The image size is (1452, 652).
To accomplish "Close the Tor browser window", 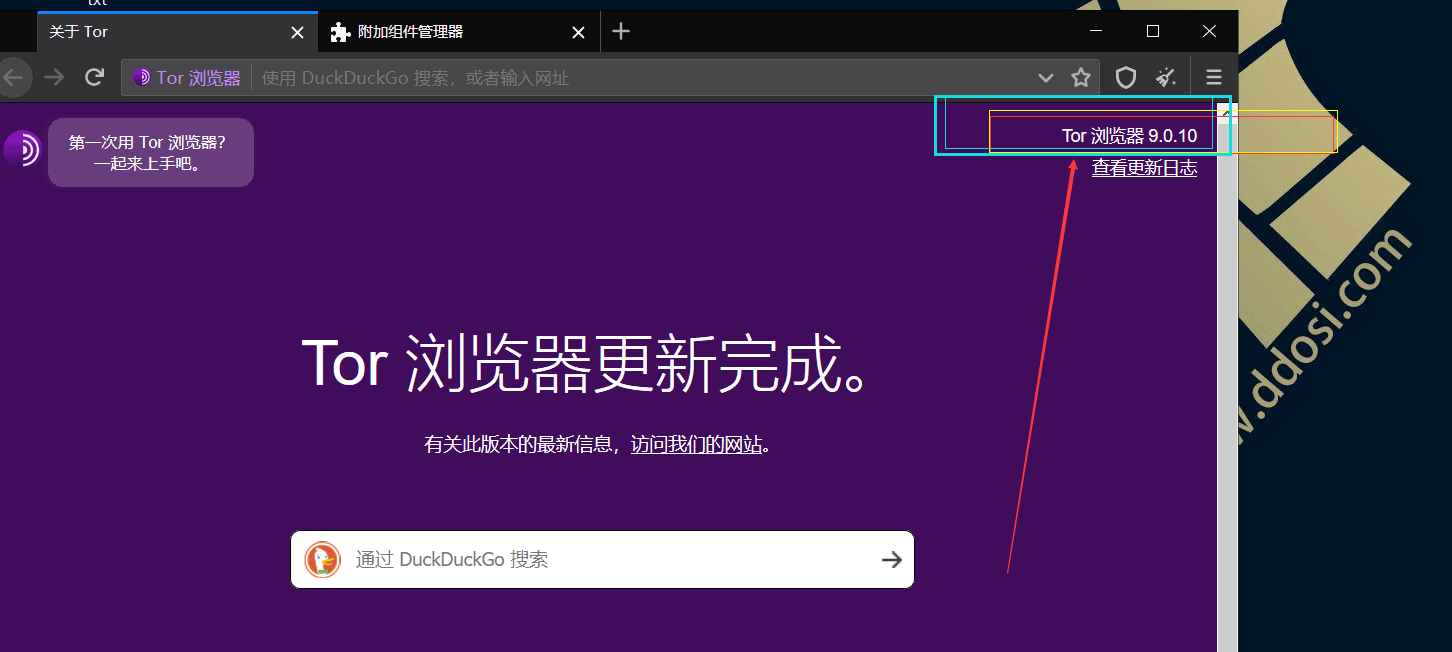I will [x=1209, y=31].
